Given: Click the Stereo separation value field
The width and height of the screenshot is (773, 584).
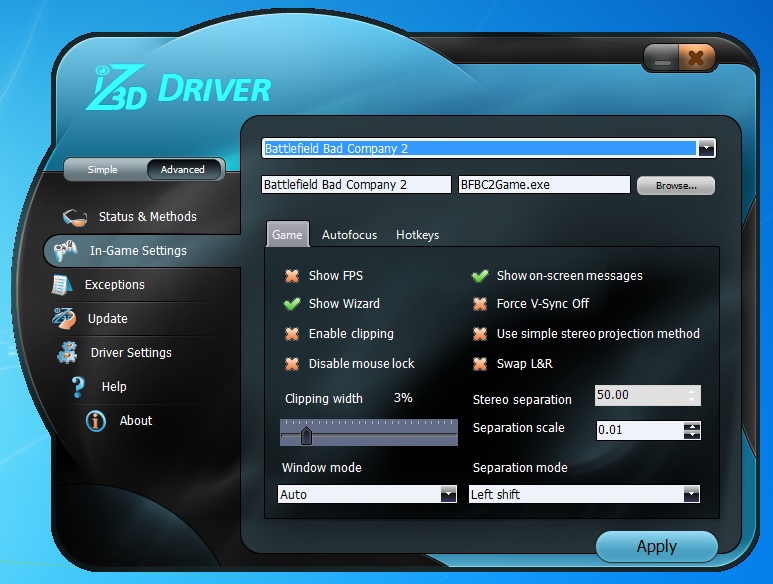Looking at the screenshot, I should [x=647, y=395].
